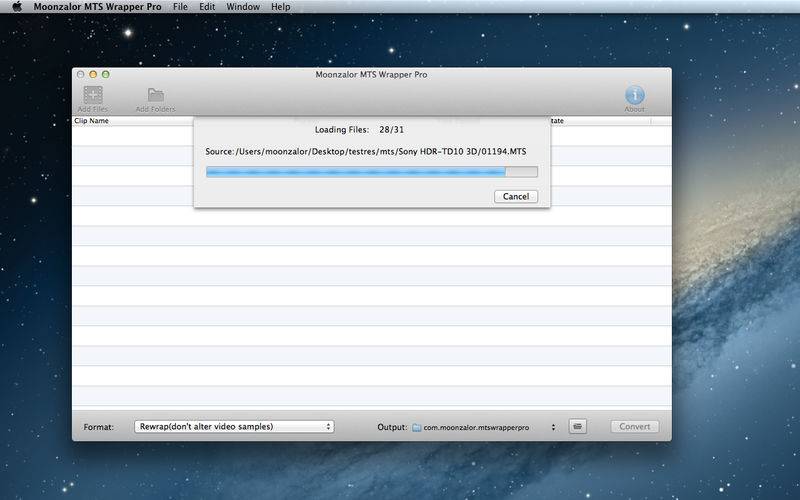Open the Edit menu
This screenshot has height=500, width=800.
(207, 7)
